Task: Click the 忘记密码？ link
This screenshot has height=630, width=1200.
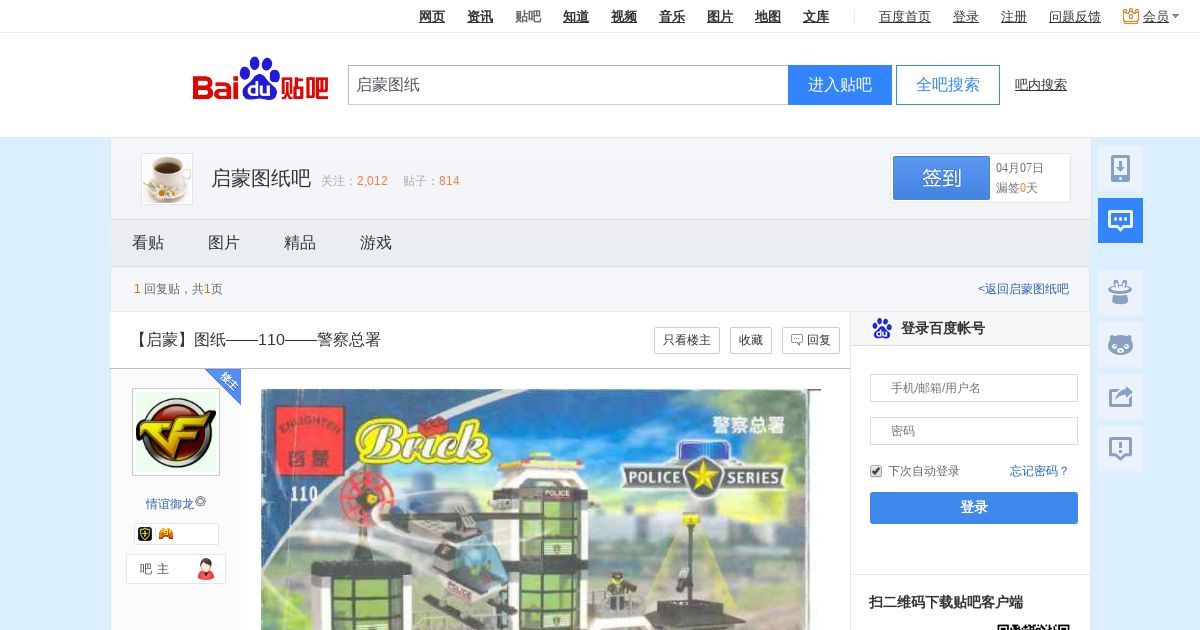Action: (1040, 471)
